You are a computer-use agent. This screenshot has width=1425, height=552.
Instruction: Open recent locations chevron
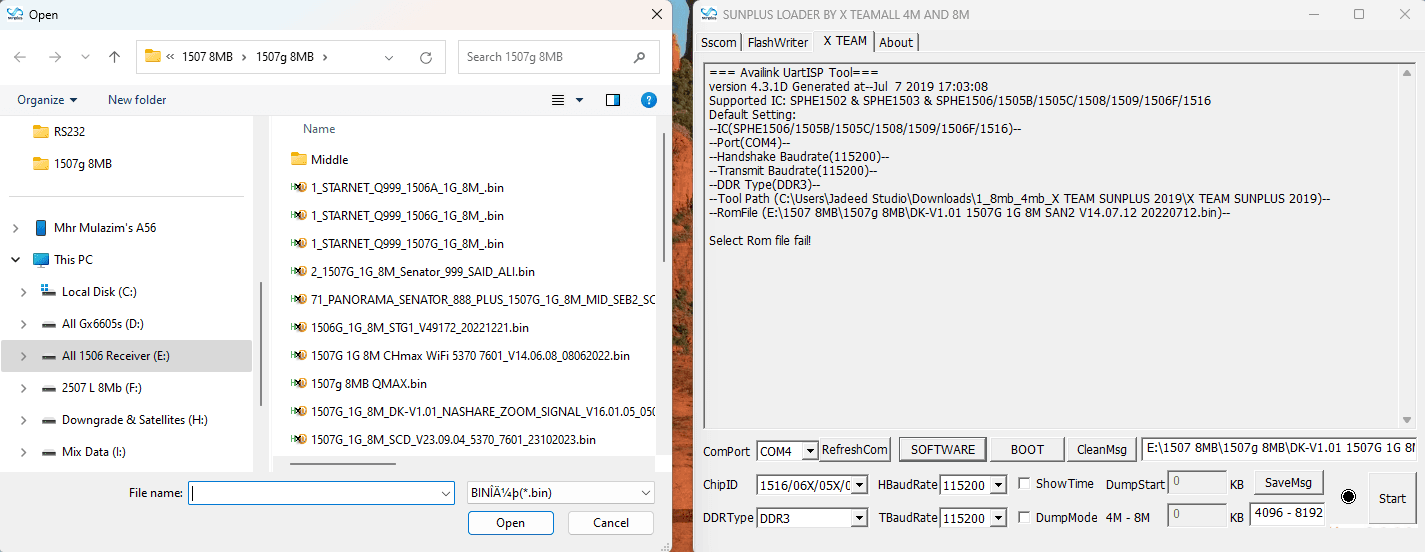[85, 57]
